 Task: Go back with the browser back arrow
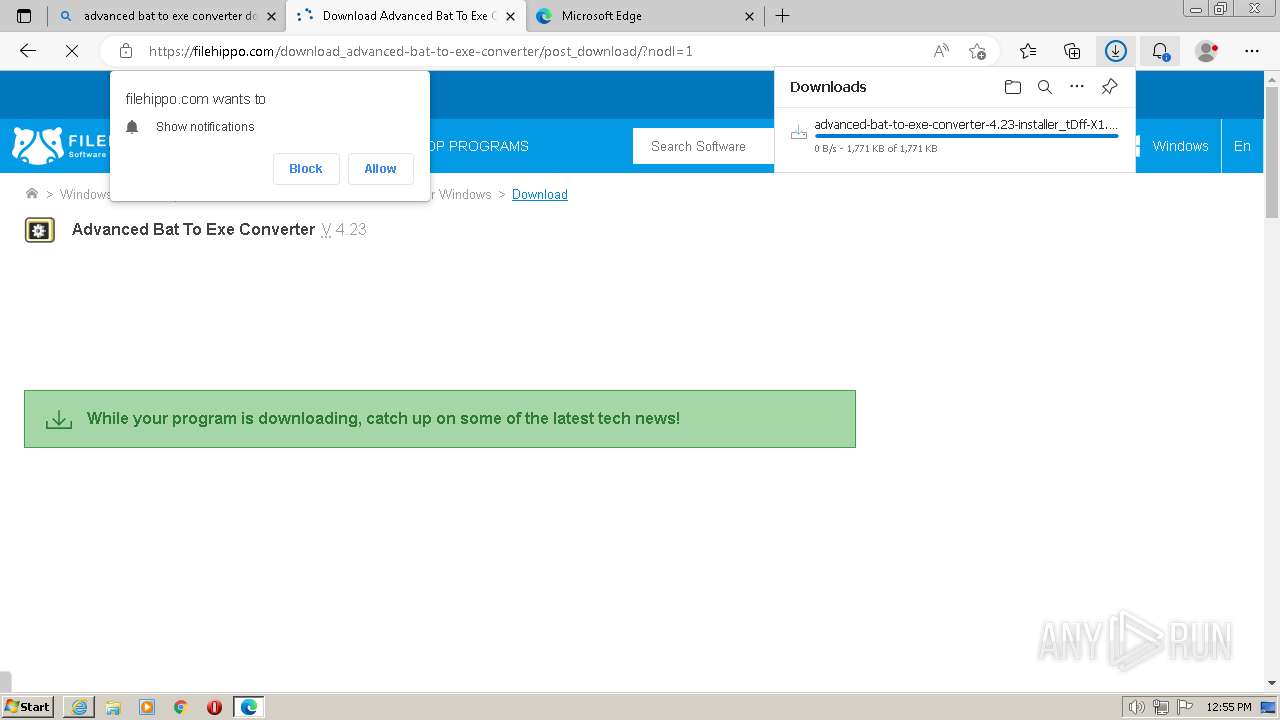click(28, 51)
